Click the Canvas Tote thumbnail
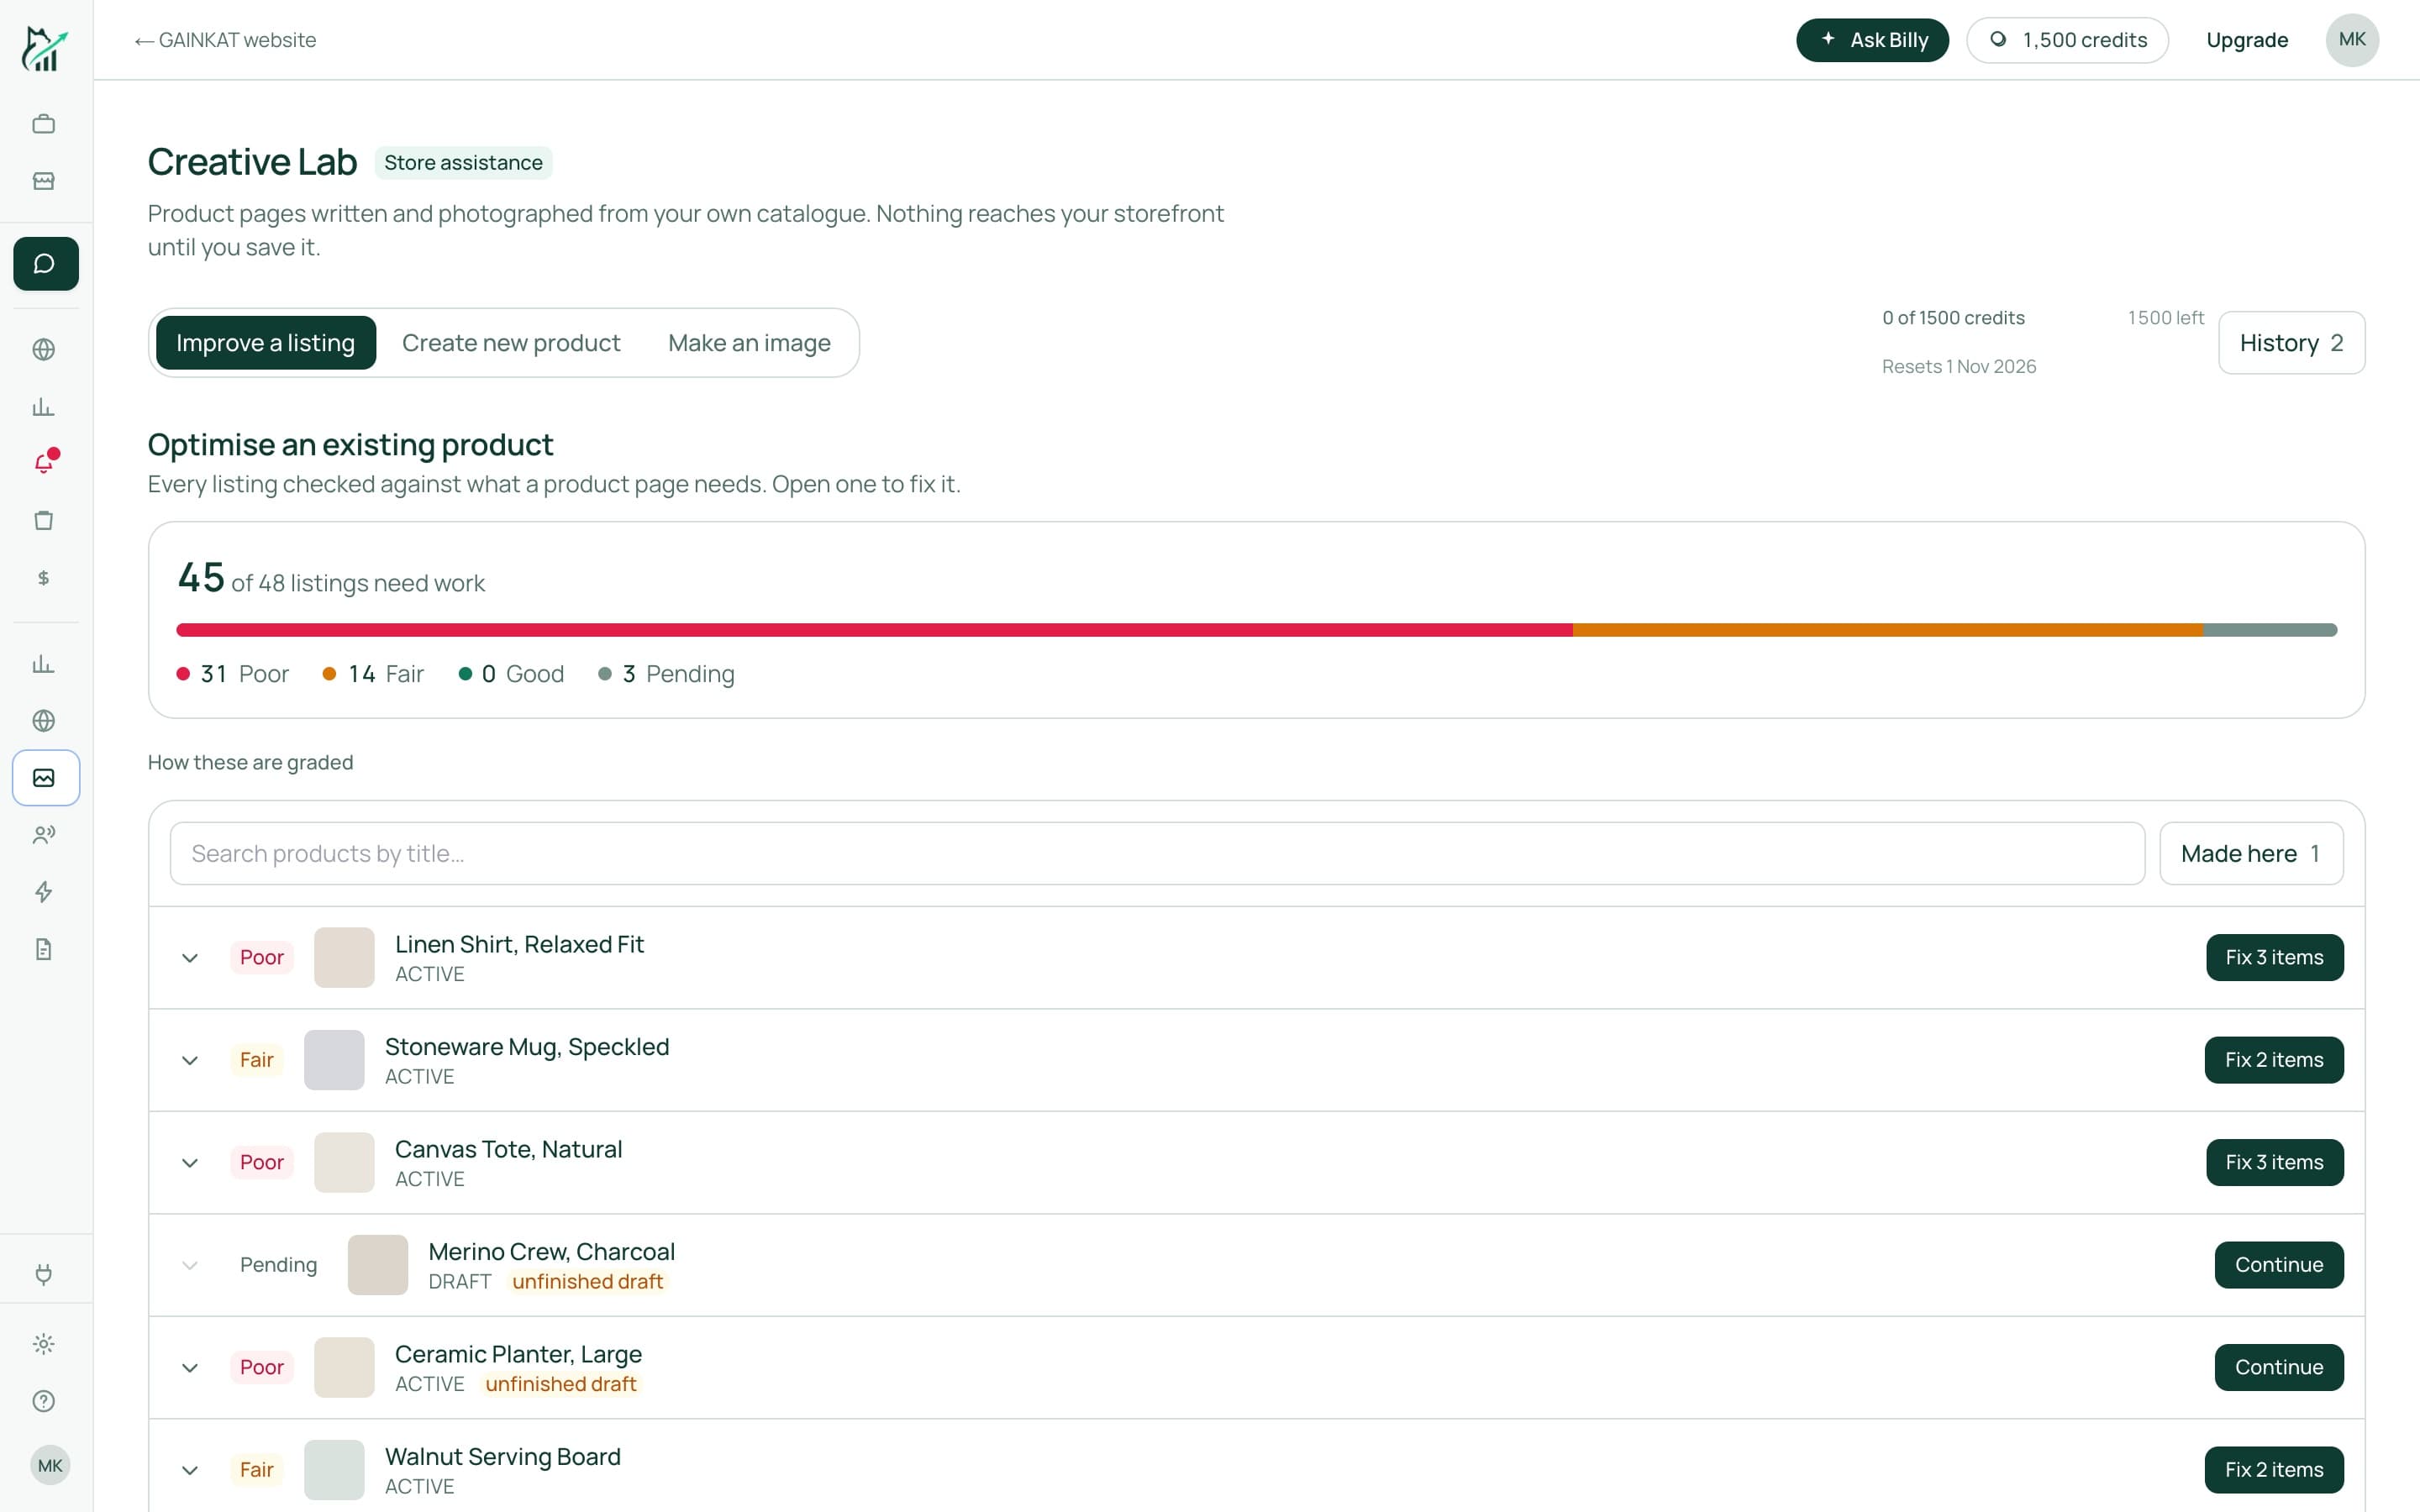 pos(344,1163)
